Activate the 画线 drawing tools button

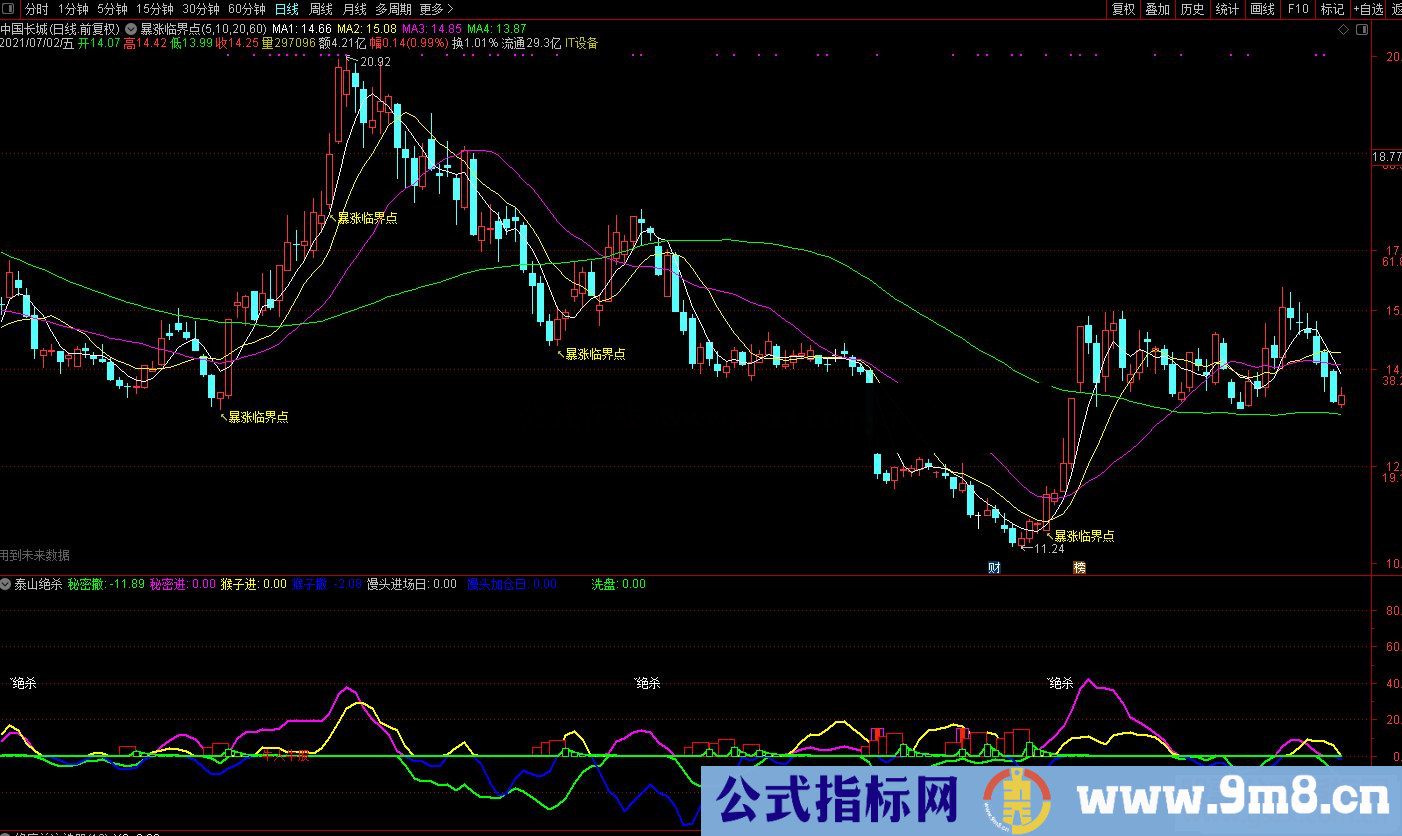coord(1263,9)
